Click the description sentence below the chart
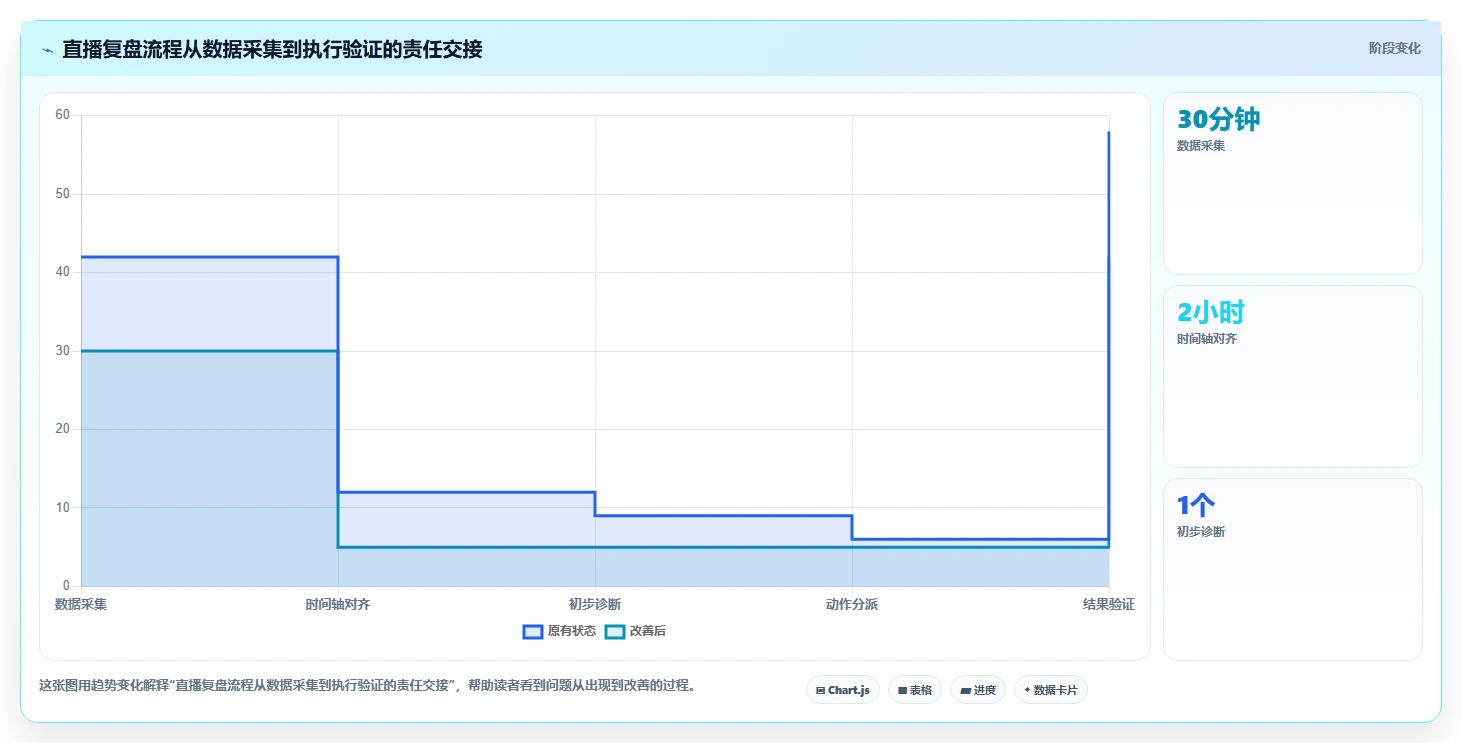The width and height of the screenshot is (1462, 743). [367, 686]
